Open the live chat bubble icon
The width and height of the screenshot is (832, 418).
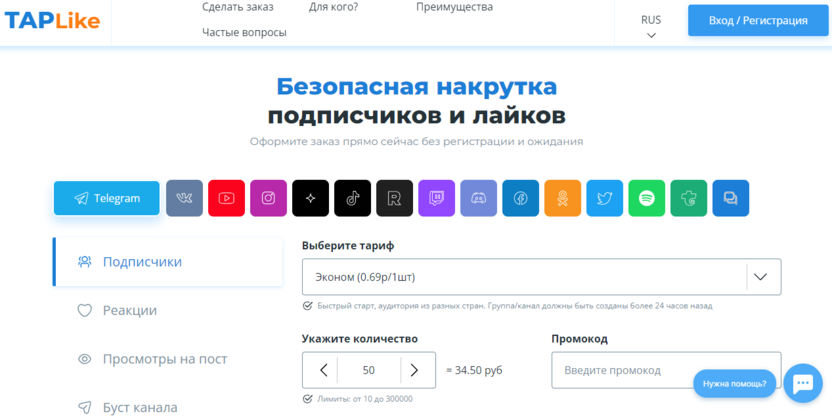click(x=803, y=383)
